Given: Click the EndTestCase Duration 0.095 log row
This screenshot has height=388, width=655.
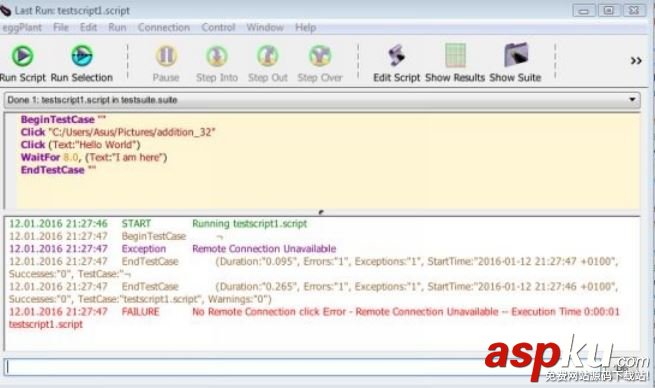Looking at the screenshot, I should pyautogui.click(x=313, y=268).
